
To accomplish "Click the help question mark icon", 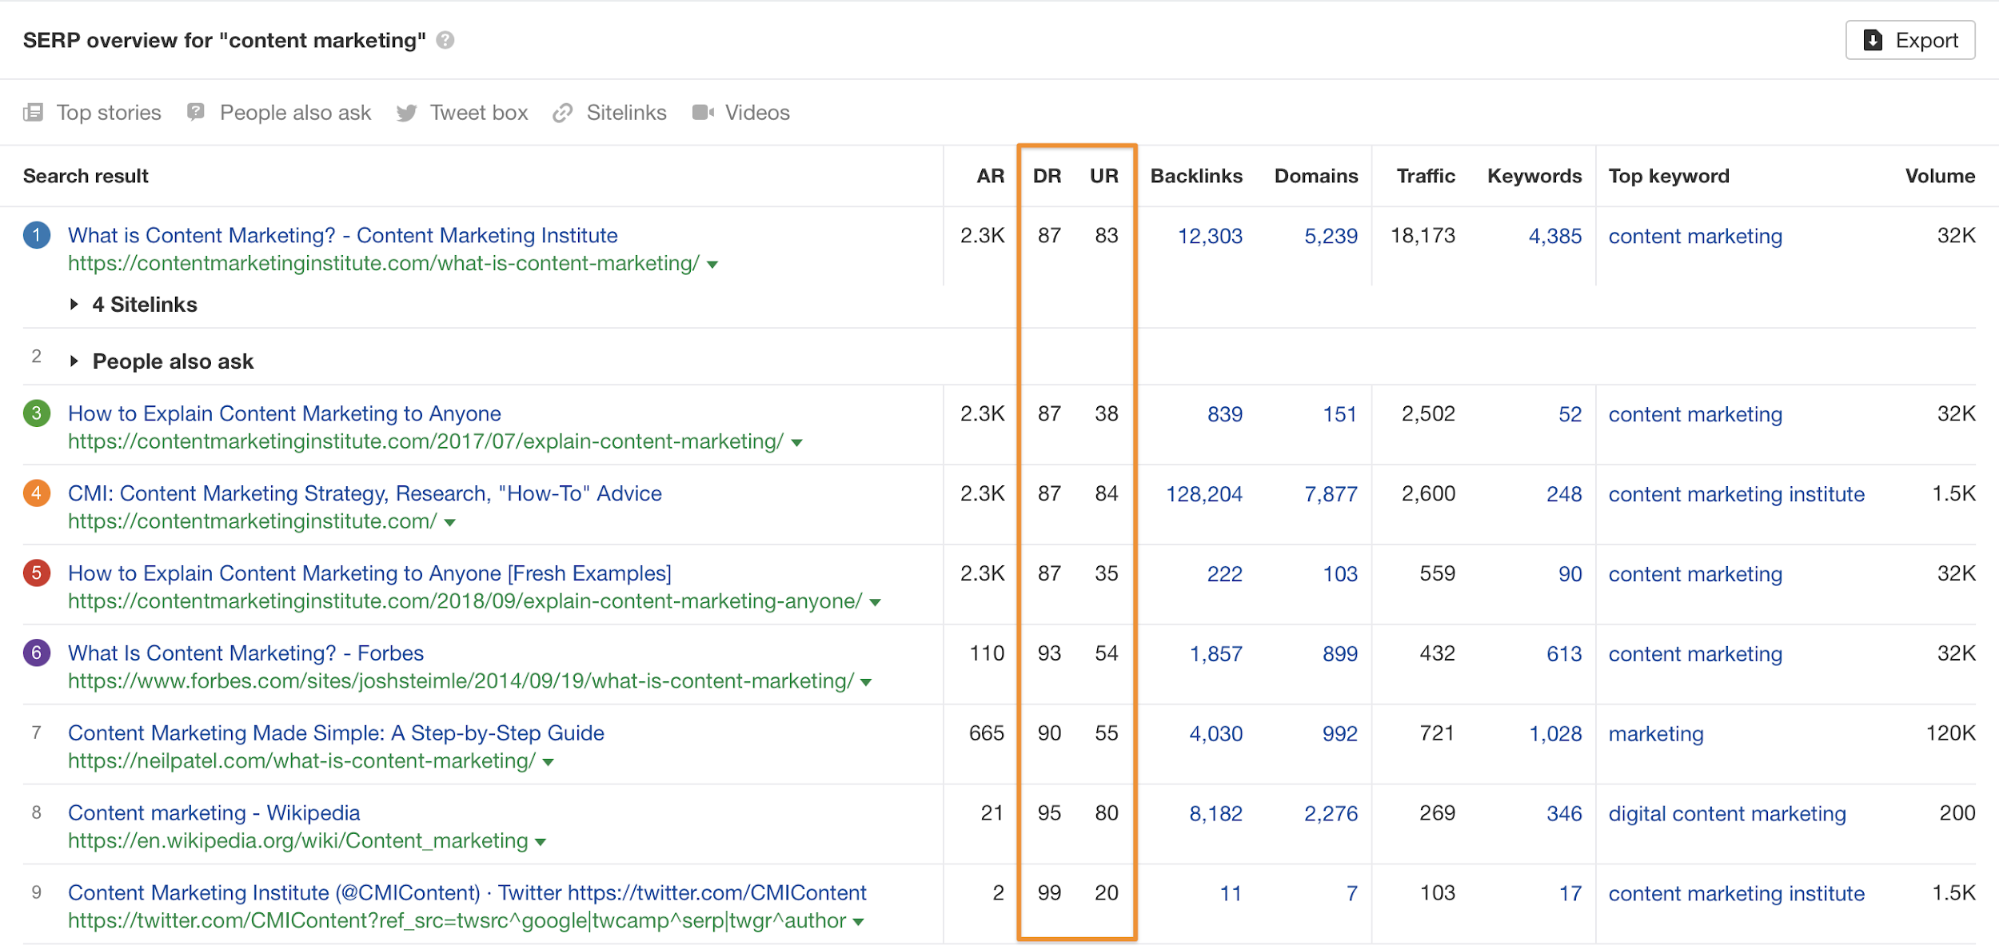I will pyautogui.click(x=446, y=40).
